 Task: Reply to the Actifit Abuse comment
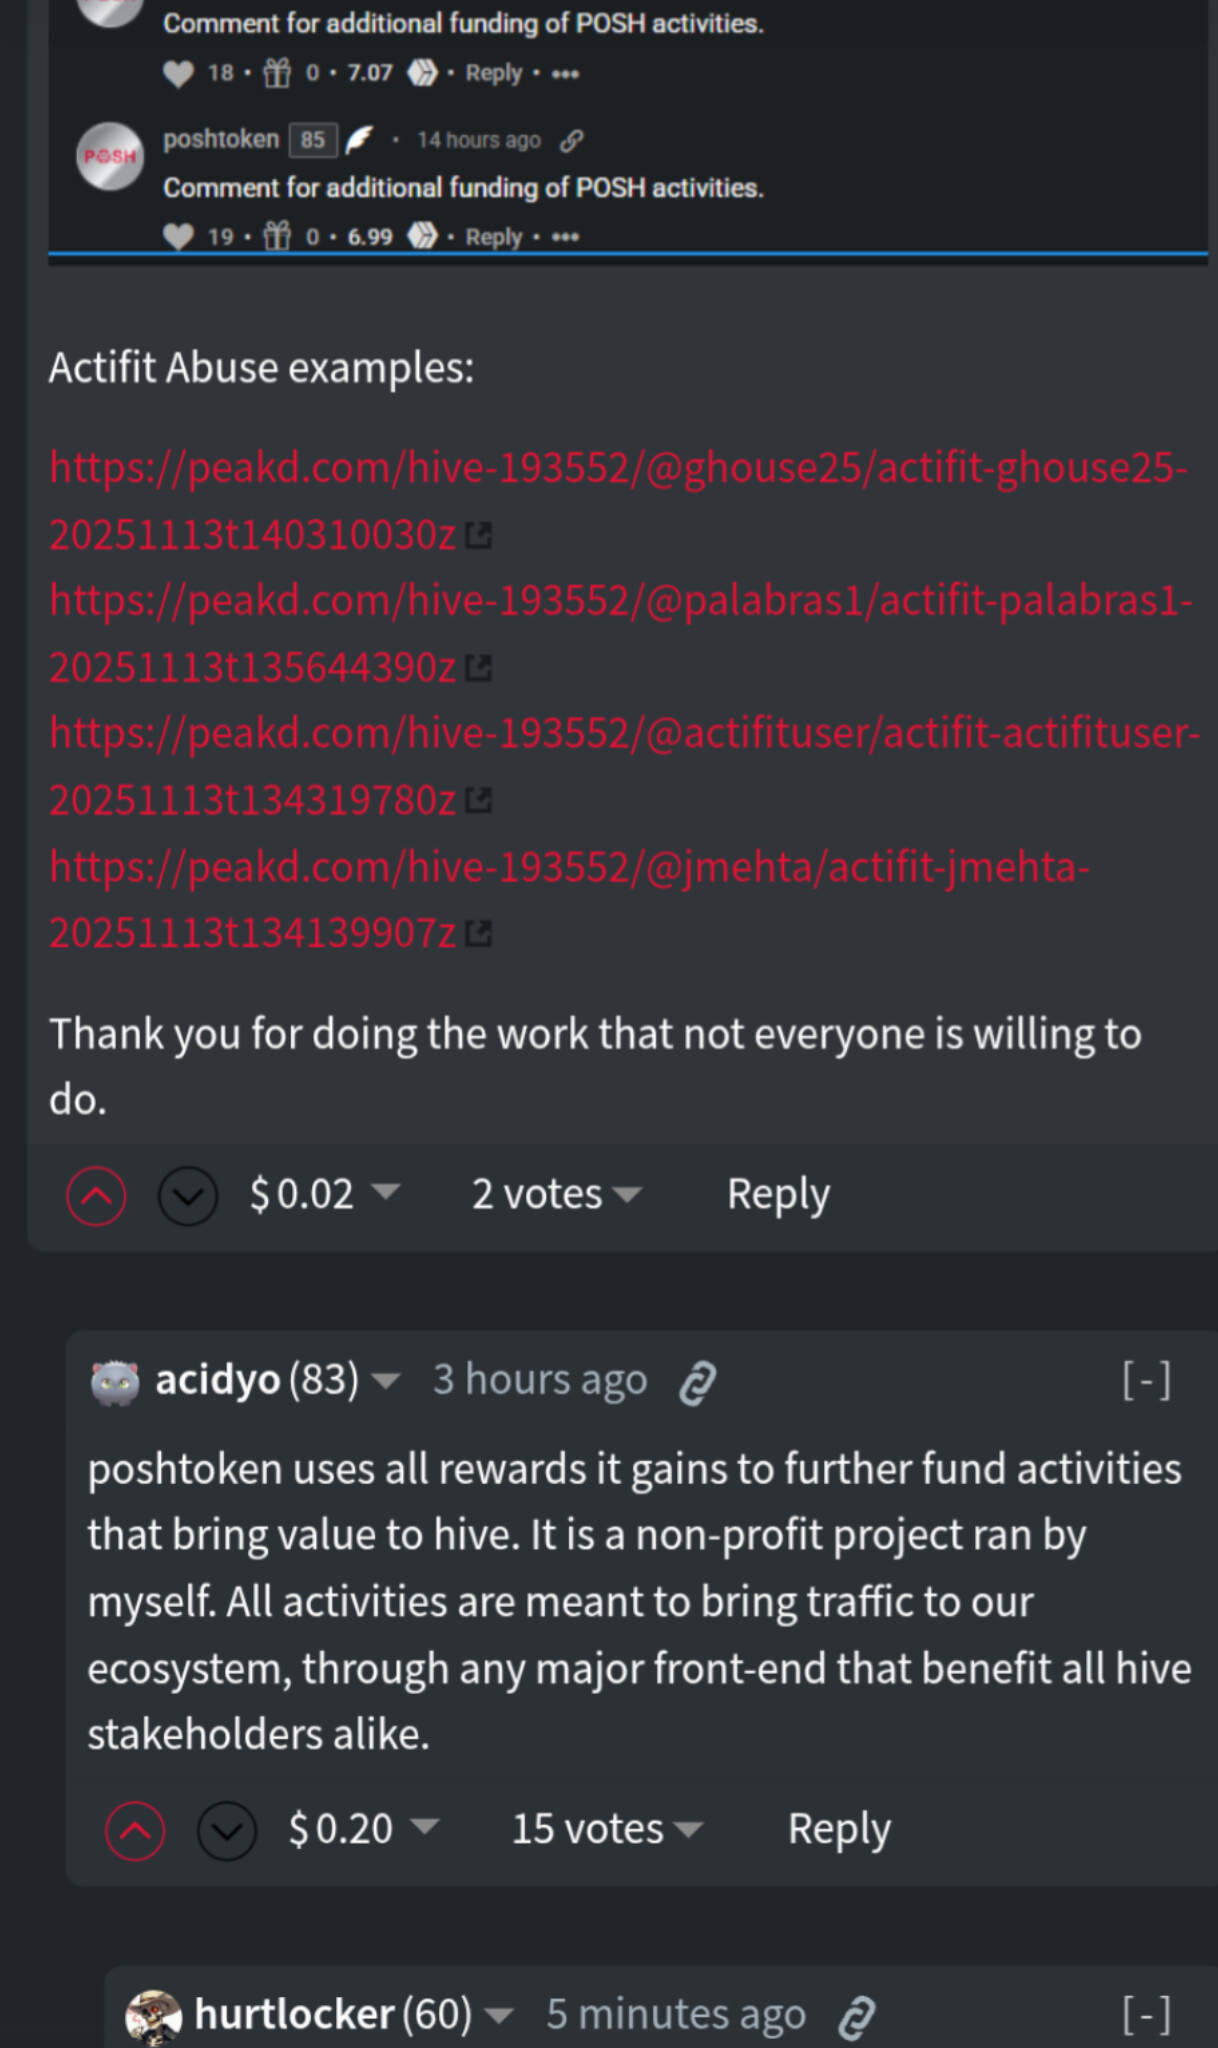(x=778, y=1194)
